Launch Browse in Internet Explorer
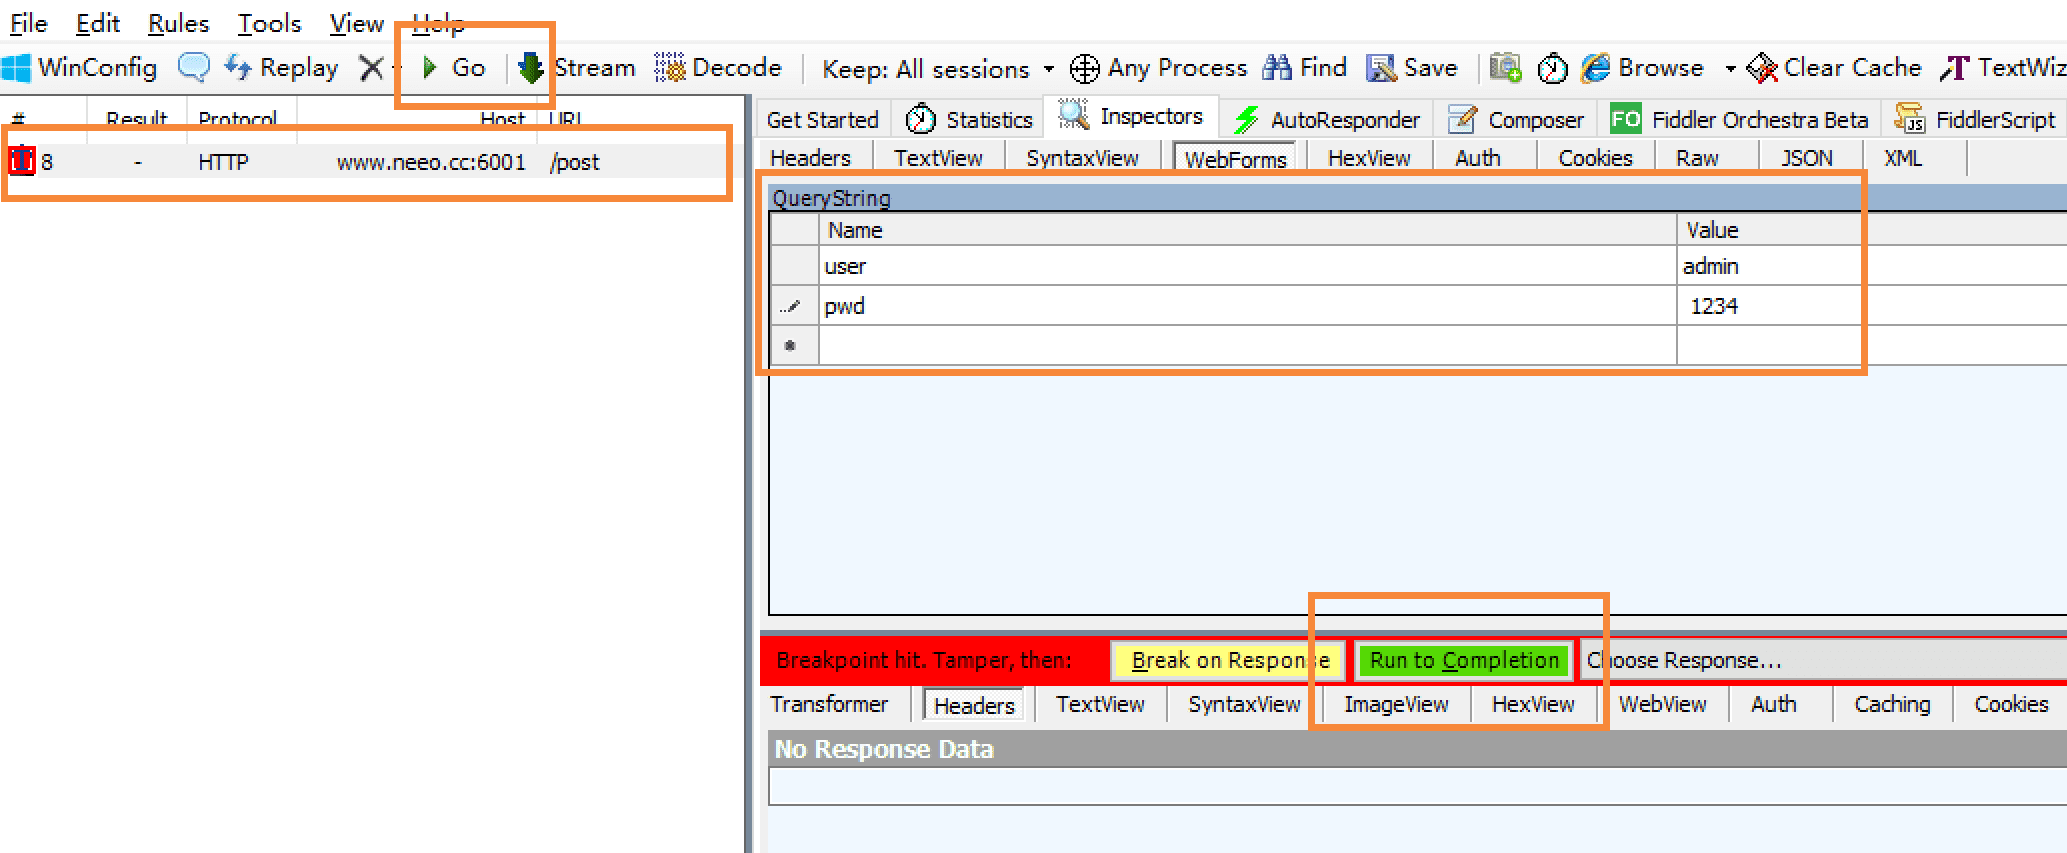Image resolution: width=2067 pixels, height=853 pixels. pos(1642,68)
